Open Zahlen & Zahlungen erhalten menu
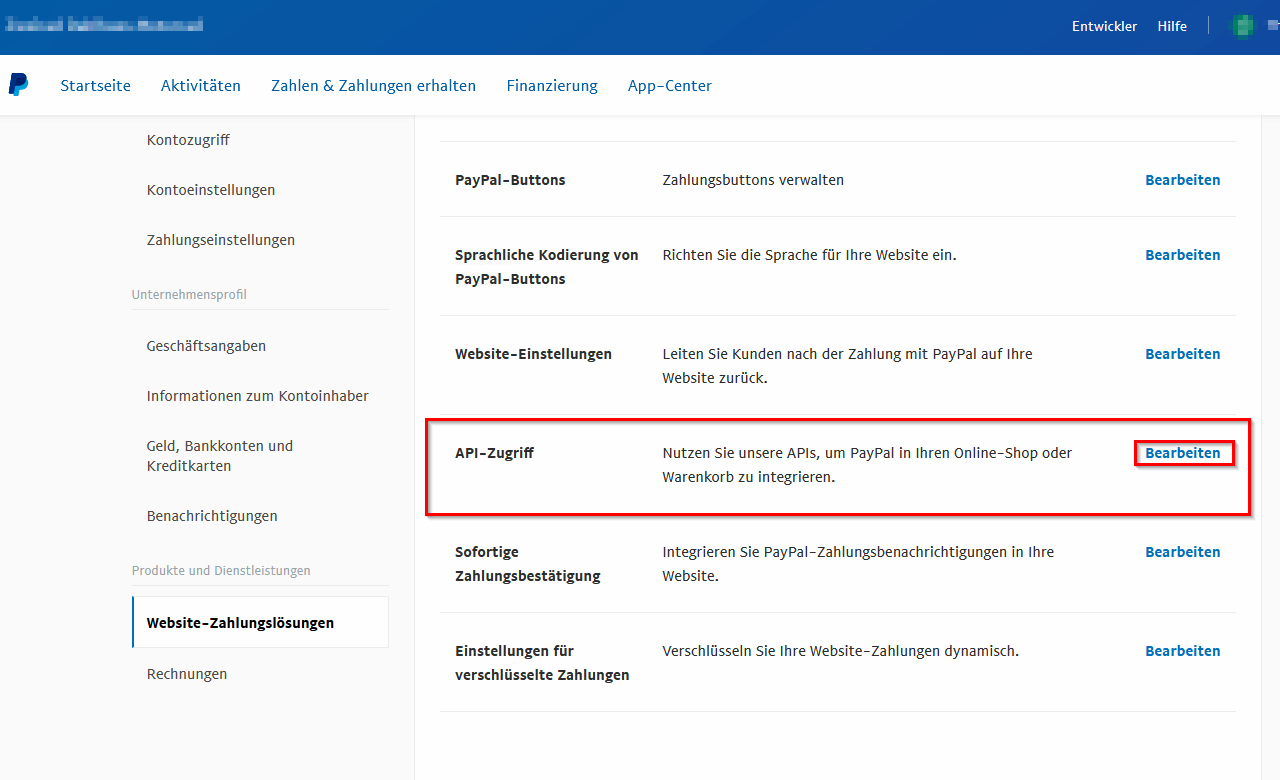The height and width of the screenshot is (780, 1280). point(373,86)
